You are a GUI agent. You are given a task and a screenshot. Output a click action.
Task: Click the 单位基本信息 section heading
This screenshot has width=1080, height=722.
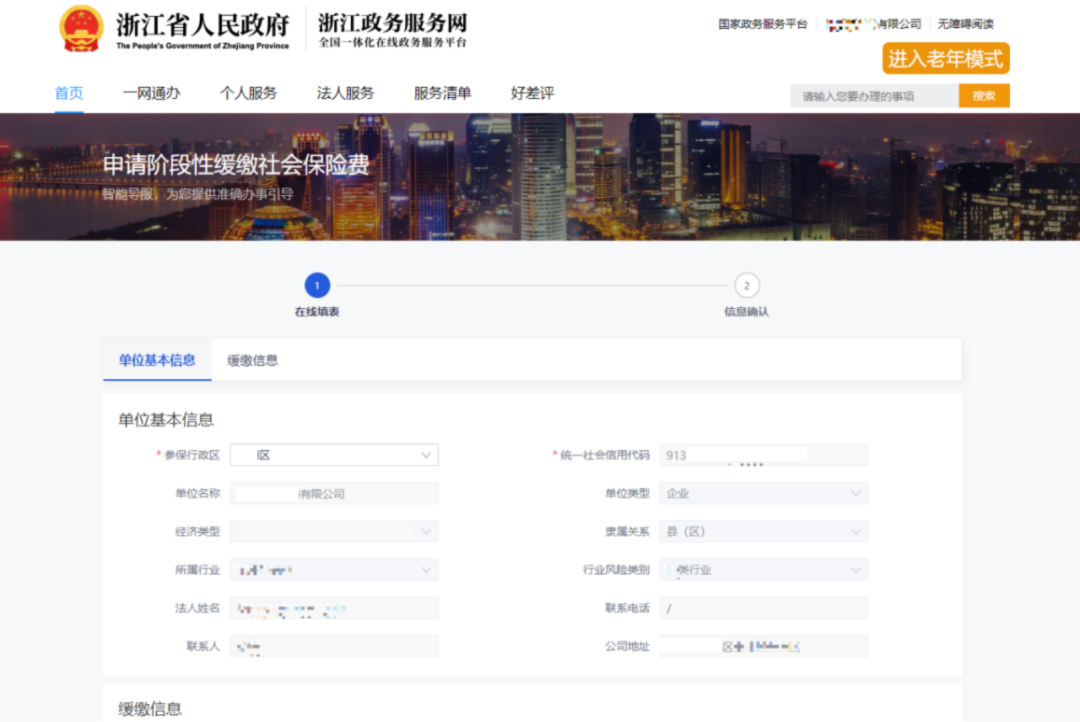click(x=166, y=420)
